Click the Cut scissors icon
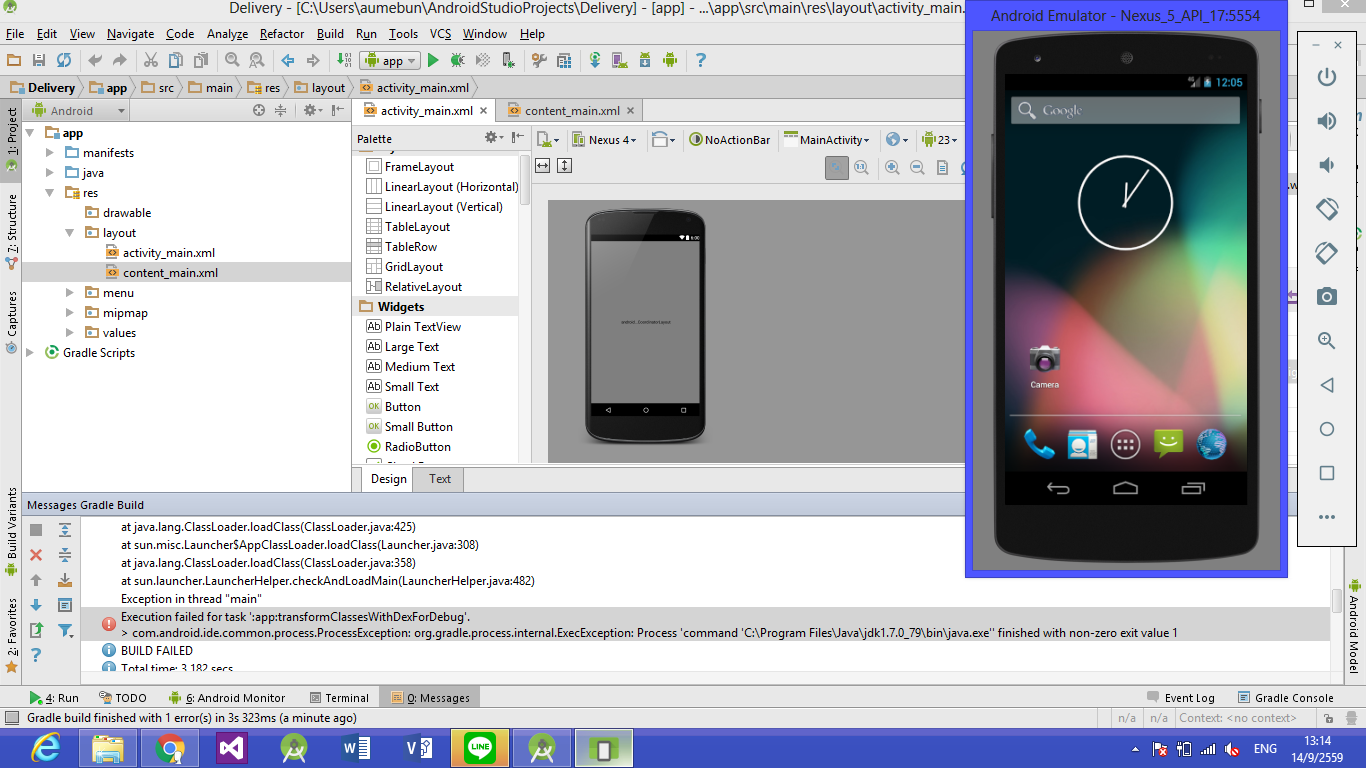The height and width of the screenshot is (768, 1366). point(150,60)
